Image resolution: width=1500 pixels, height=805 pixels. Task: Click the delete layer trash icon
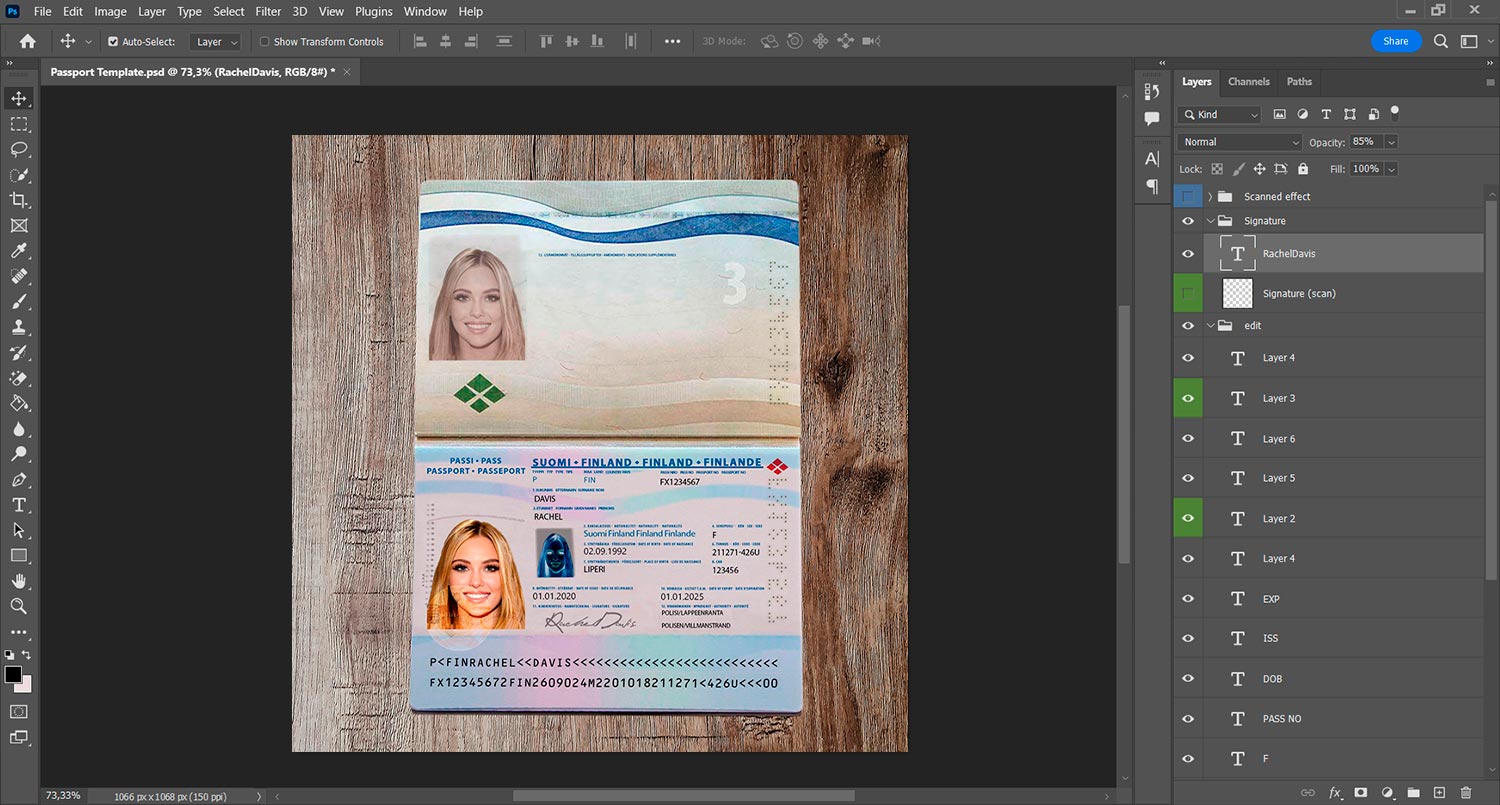1465,793
